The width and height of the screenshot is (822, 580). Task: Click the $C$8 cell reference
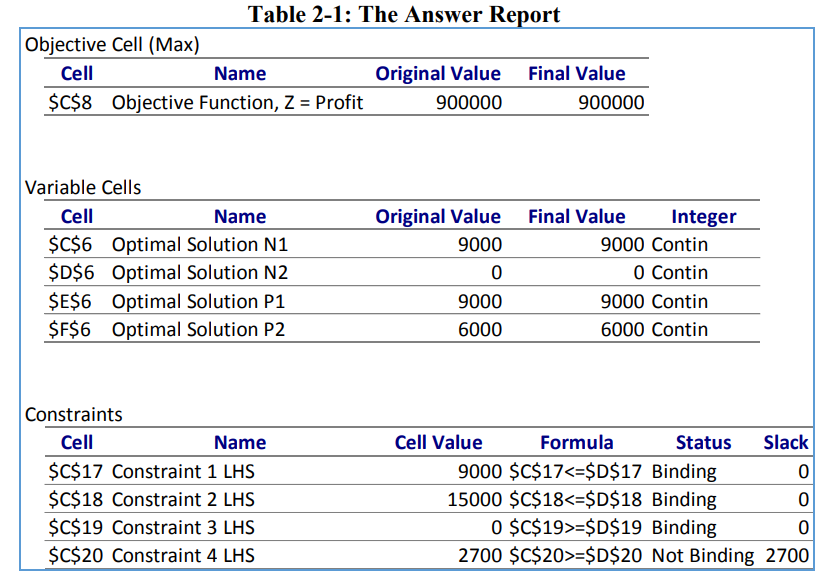coord(70,102)
